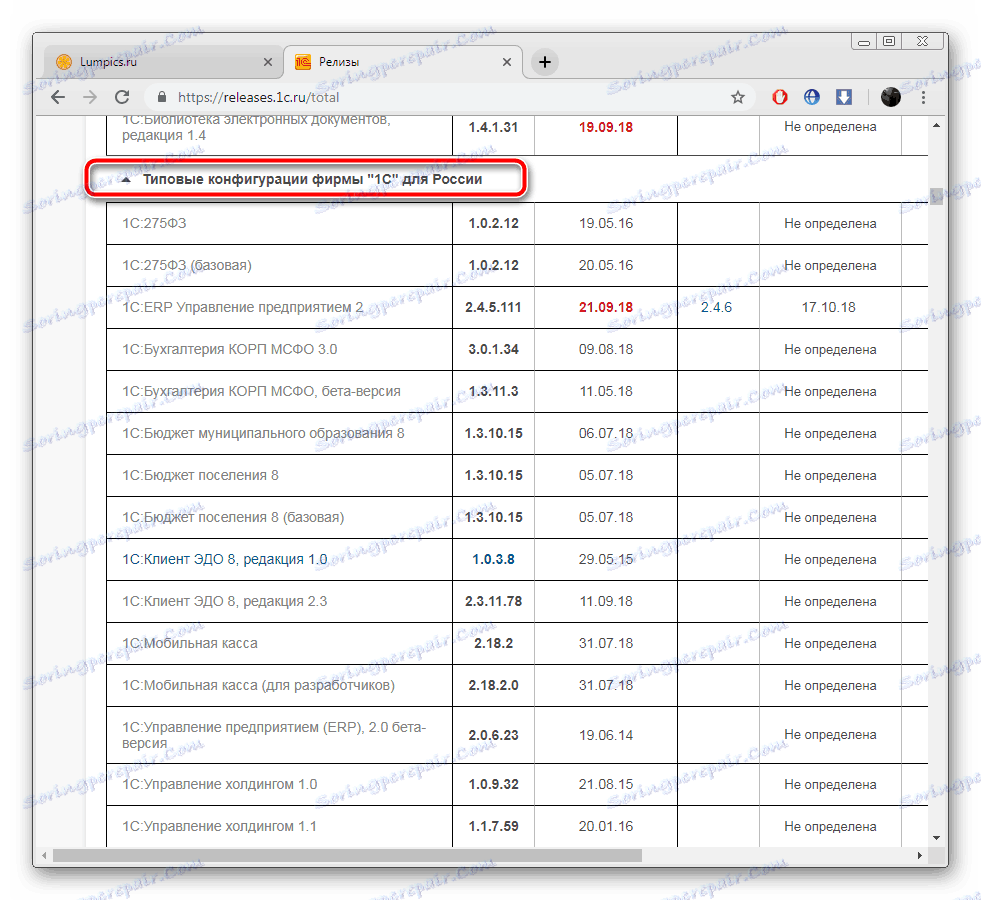This screenshot has width=981, height=900.
Task: Click version 3.0.1.34
Action: point(493,349)
